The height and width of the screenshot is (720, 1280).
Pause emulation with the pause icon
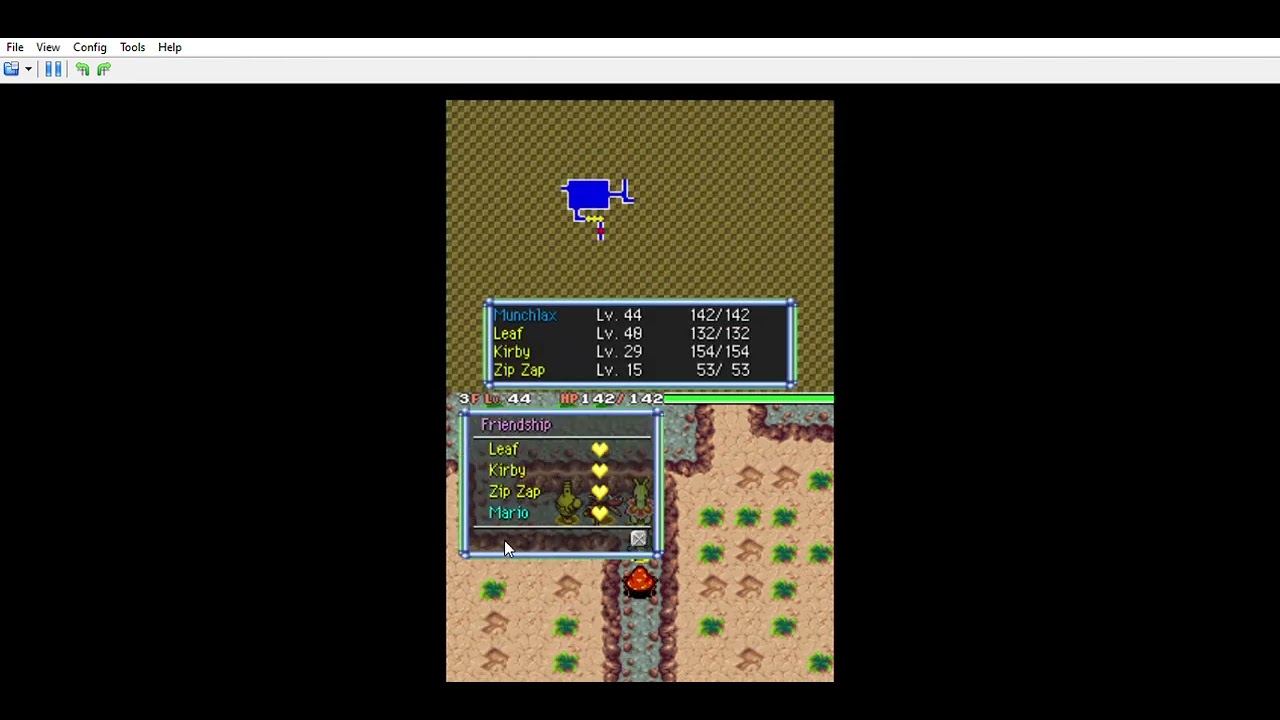(53, 69)
